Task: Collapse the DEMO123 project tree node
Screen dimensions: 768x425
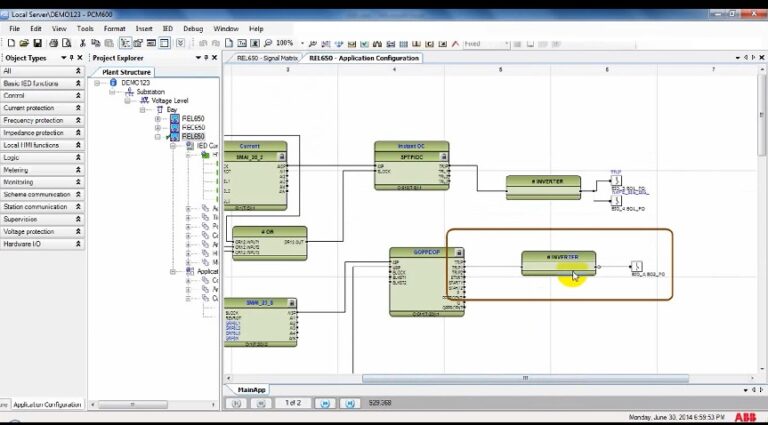Action: [98, 83]
